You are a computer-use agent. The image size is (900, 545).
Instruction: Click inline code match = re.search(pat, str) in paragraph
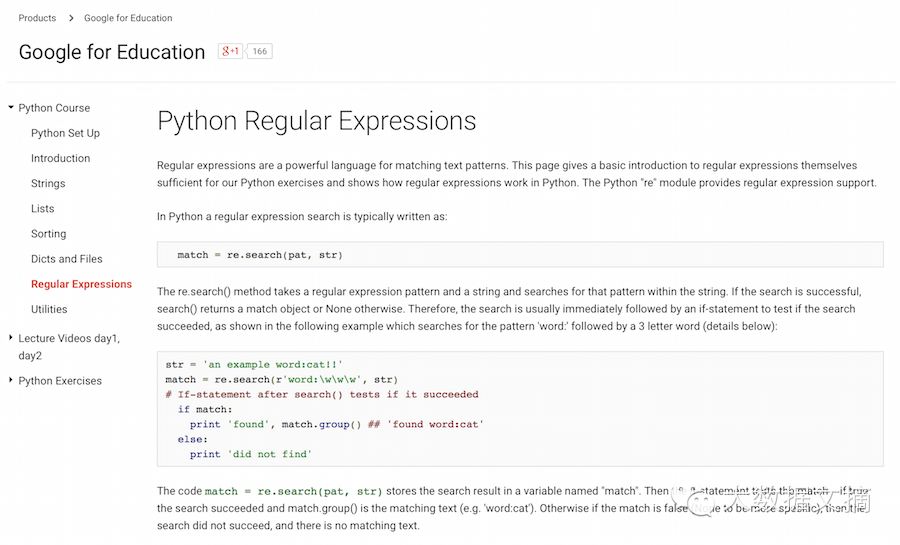pos(293,491)
